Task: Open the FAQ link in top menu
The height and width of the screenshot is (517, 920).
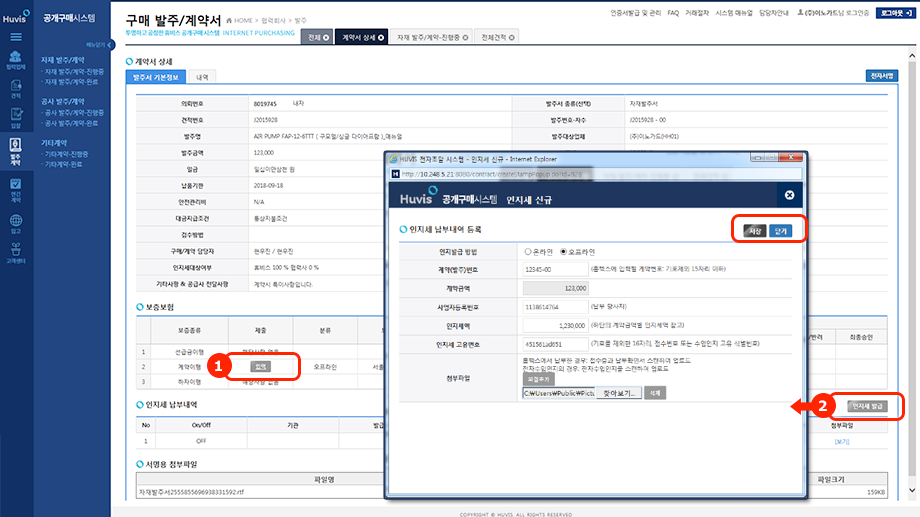Action: coord(673,13)
